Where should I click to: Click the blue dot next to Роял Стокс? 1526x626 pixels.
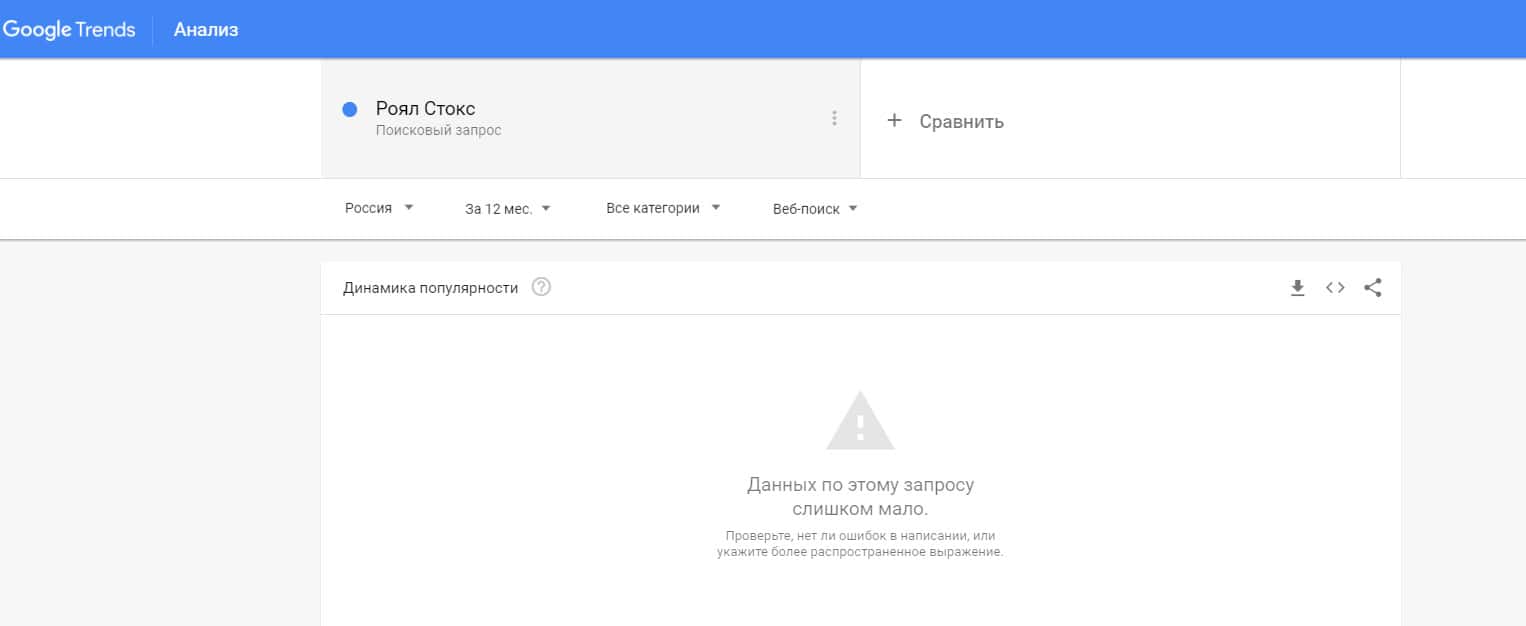pyautogui.click(x=350, y=110)
